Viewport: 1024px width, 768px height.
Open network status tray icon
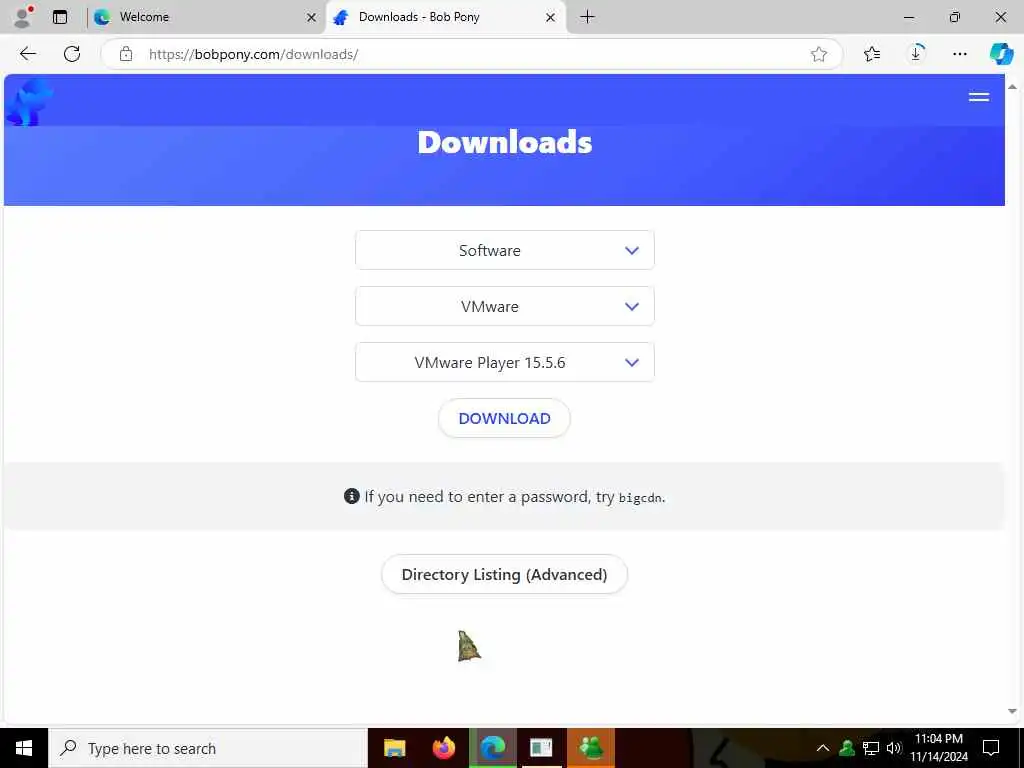(871, 748)
